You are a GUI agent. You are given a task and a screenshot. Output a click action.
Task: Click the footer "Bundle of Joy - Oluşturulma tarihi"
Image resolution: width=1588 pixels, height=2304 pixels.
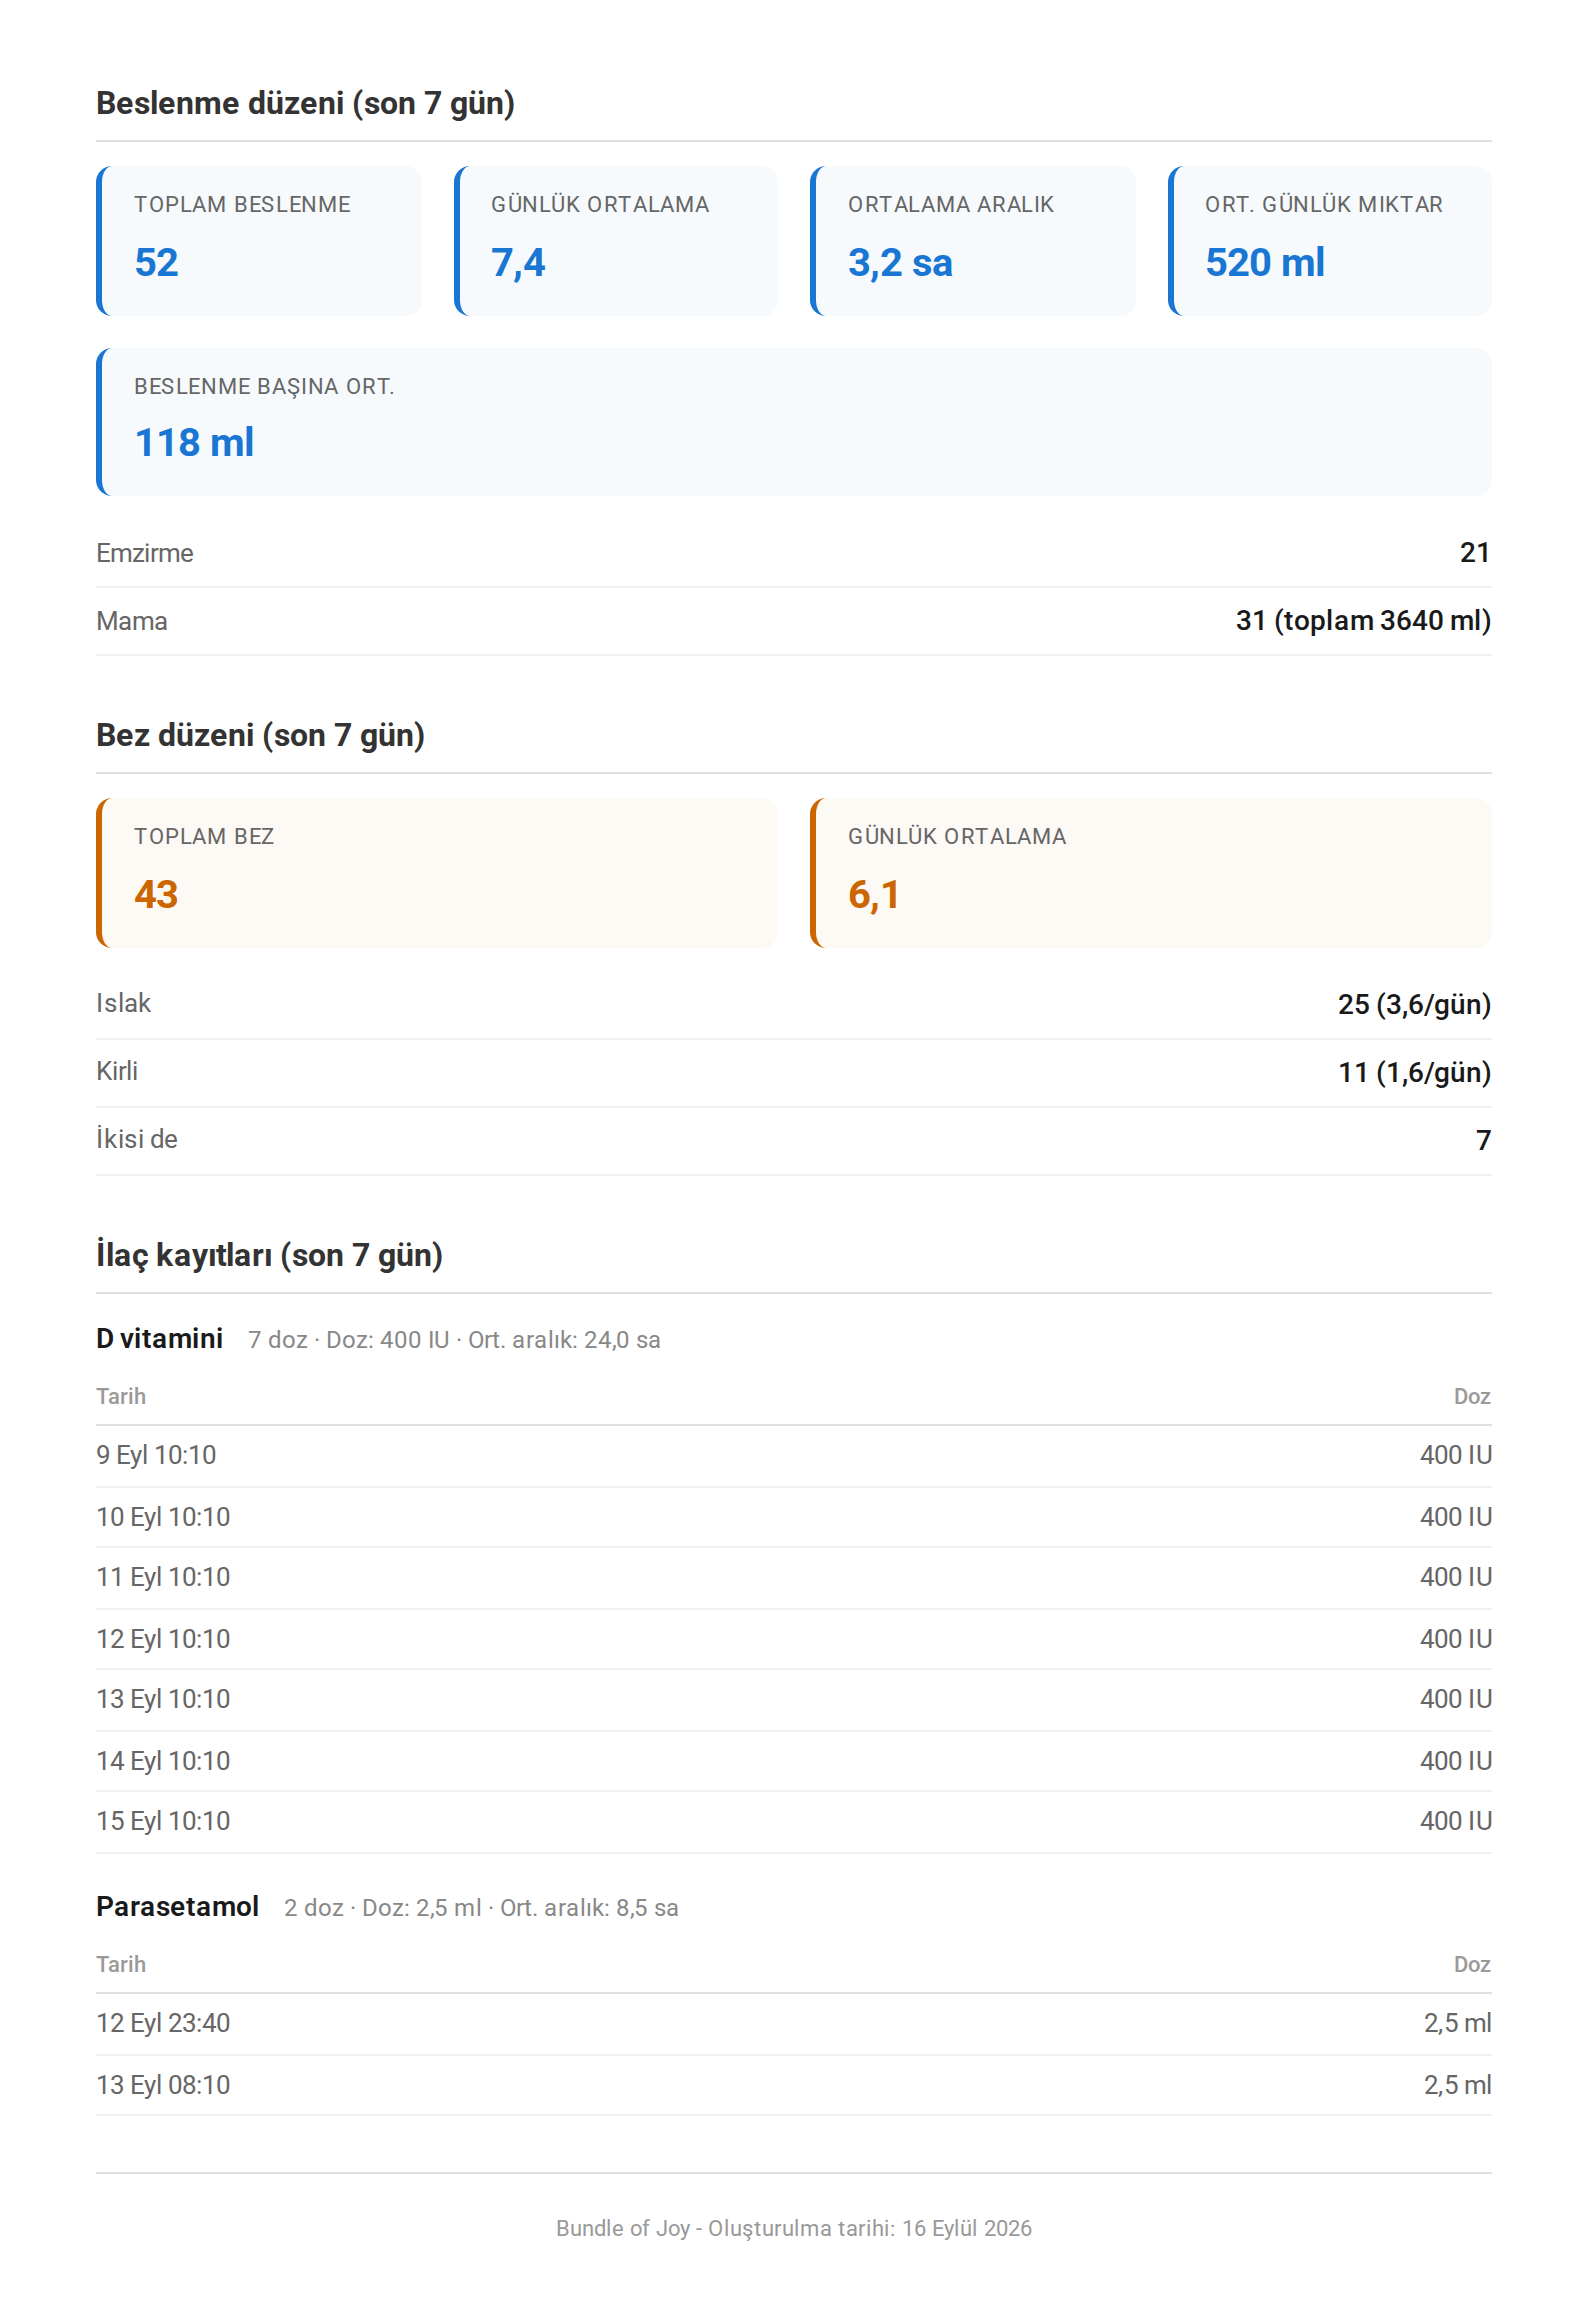725,2228
